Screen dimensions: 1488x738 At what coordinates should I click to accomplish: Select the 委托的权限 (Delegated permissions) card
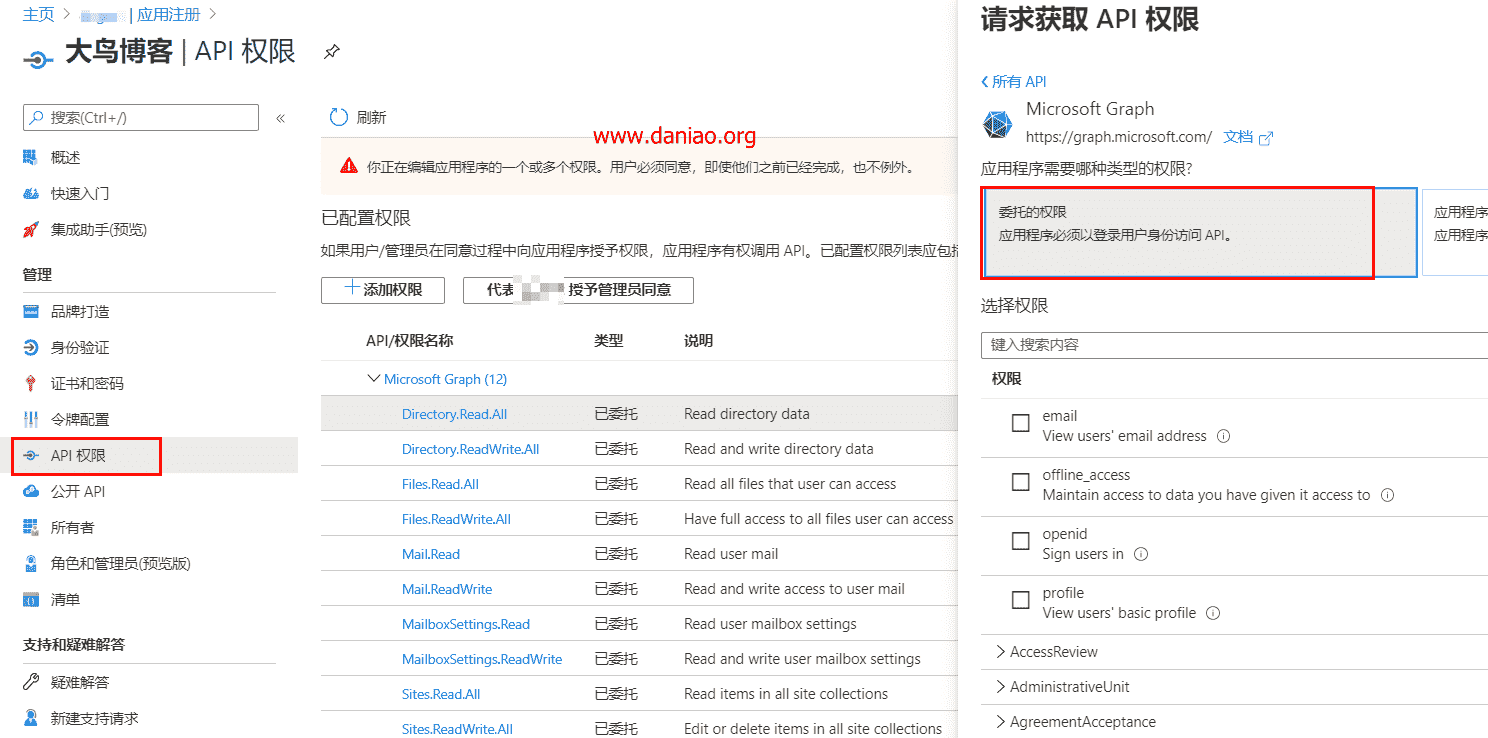coord(1199,232)
